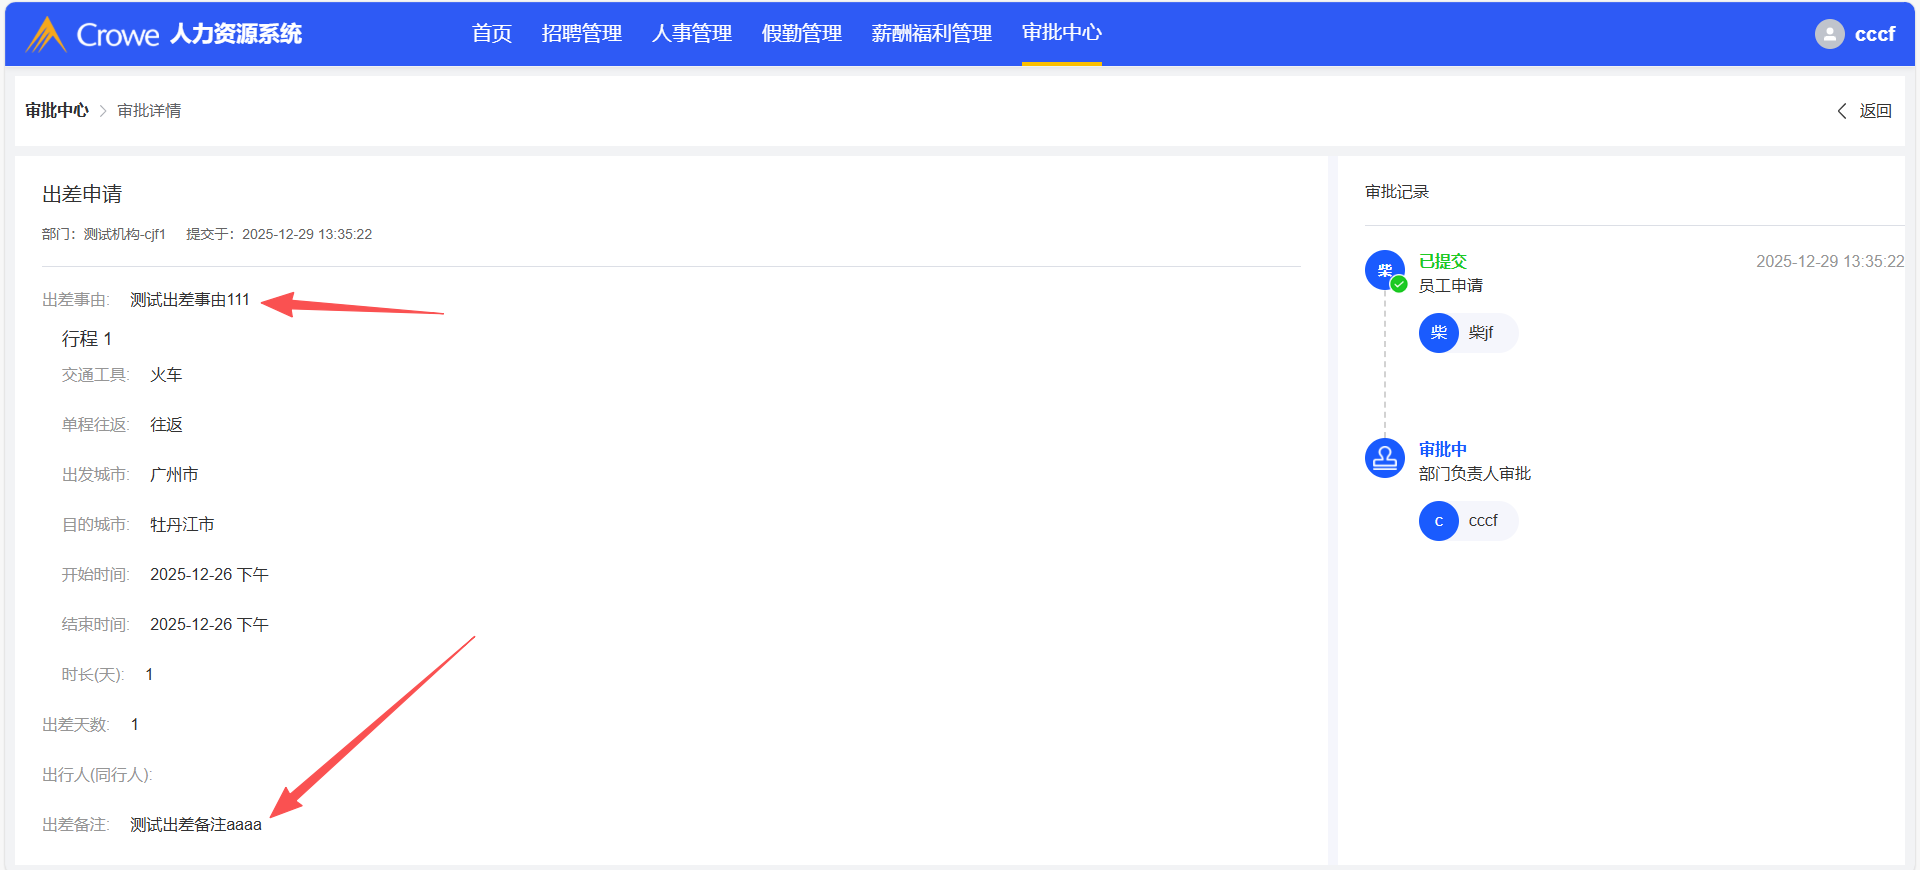The width and height of the screenshot is (1920, 870).
Task: Click the 测试出差事由111 value
Action: point(190,300)
